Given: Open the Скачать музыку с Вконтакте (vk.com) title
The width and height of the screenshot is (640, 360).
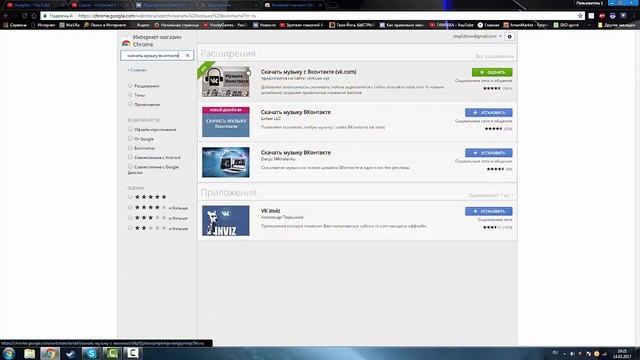Looking at the screenshot, I should click(309, 72).
